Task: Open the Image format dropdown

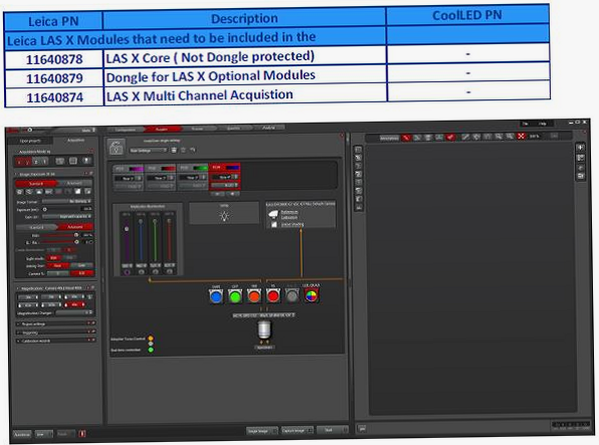Action: (x=66, y=201)
